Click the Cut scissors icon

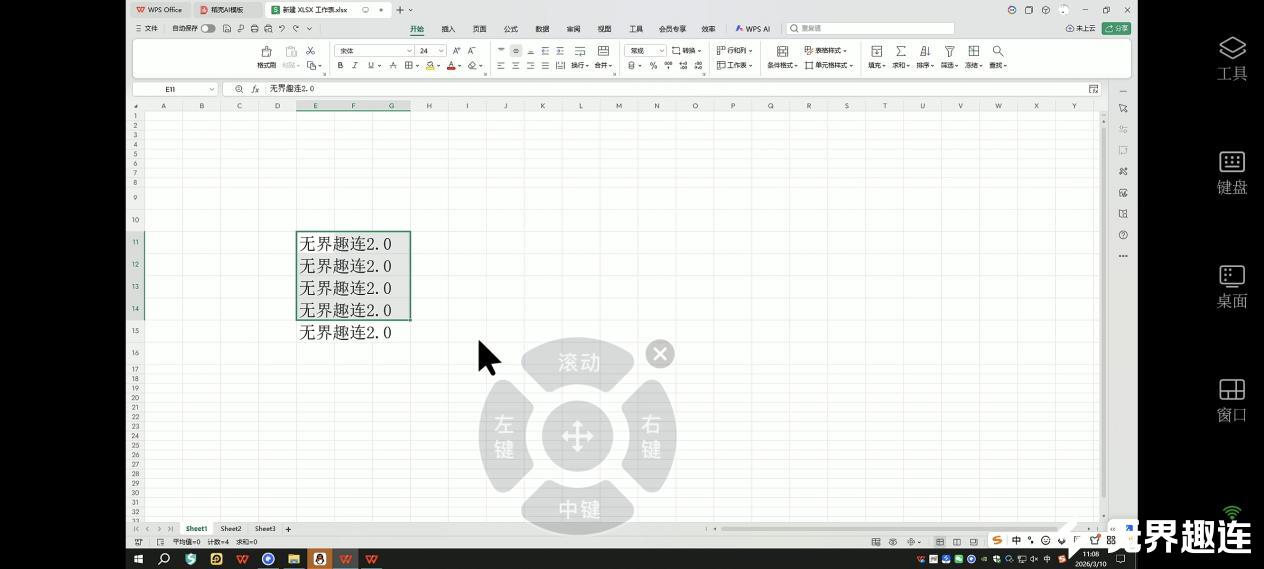pos(311,51)
